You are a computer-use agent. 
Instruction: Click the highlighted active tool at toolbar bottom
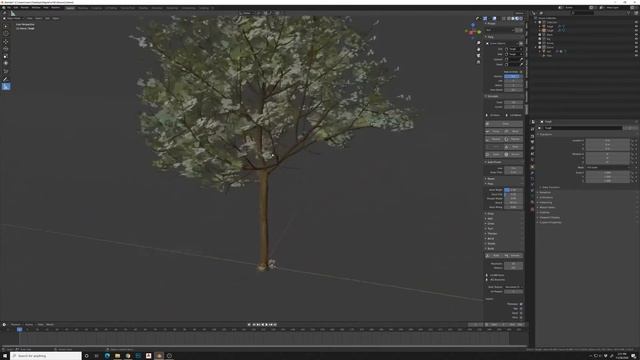(x=6, y=87)
